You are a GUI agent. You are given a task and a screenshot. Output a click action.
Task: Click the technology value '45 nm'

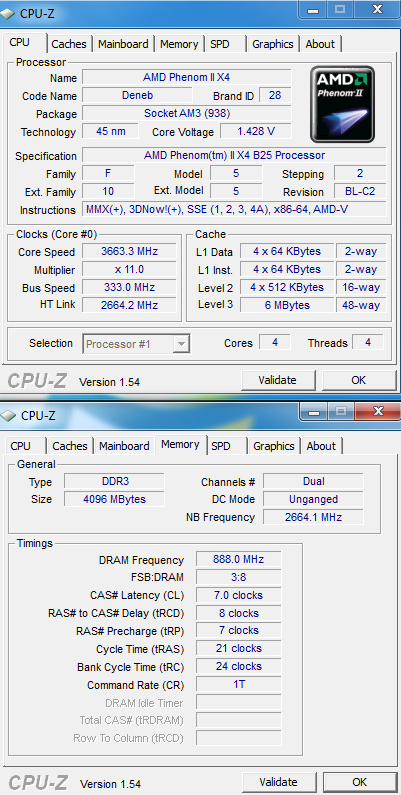[x=111, y=131]
